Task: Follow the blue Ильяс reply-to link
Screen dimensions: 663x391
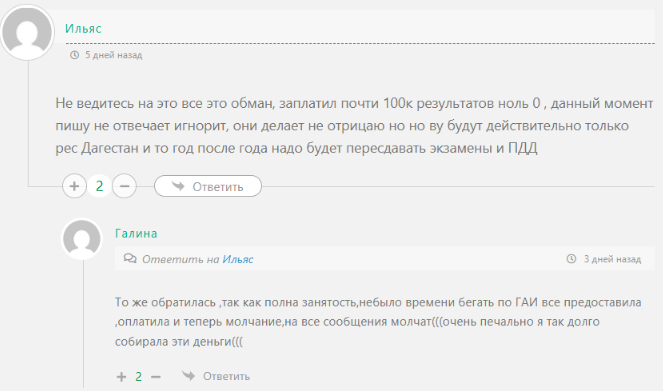Action: [238, 259]
